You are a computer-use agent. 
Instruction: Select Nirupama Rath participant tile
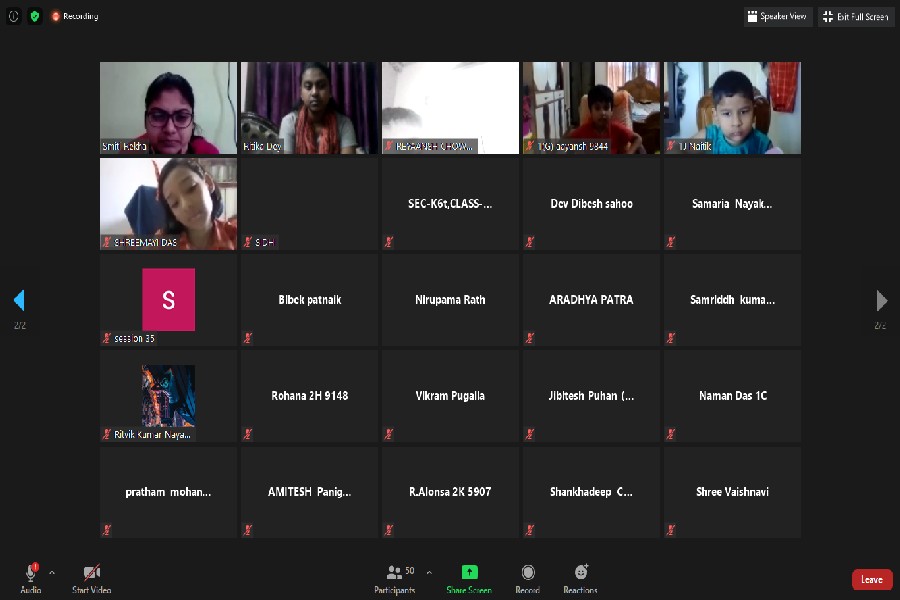[x=450, y=300]
